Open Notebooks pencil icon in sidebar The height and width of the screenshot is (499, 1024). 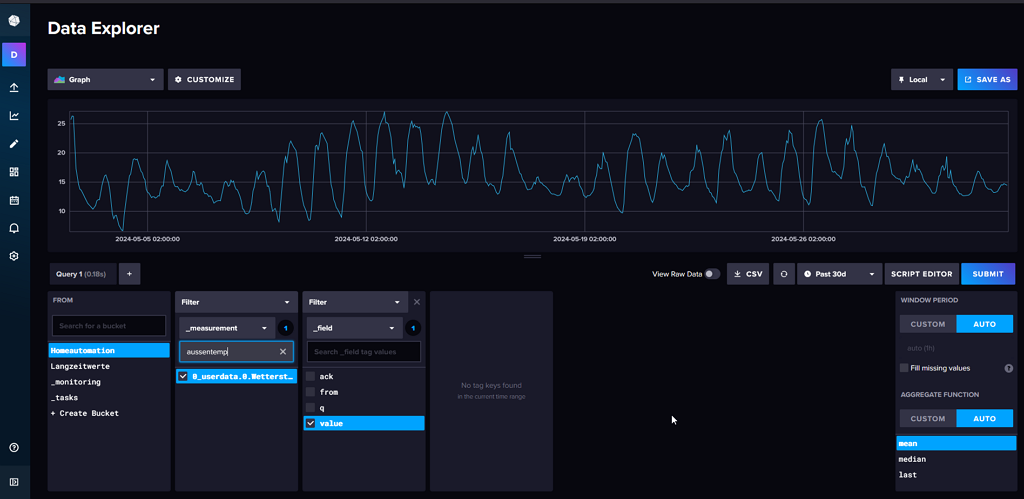[x=14, y=144]
